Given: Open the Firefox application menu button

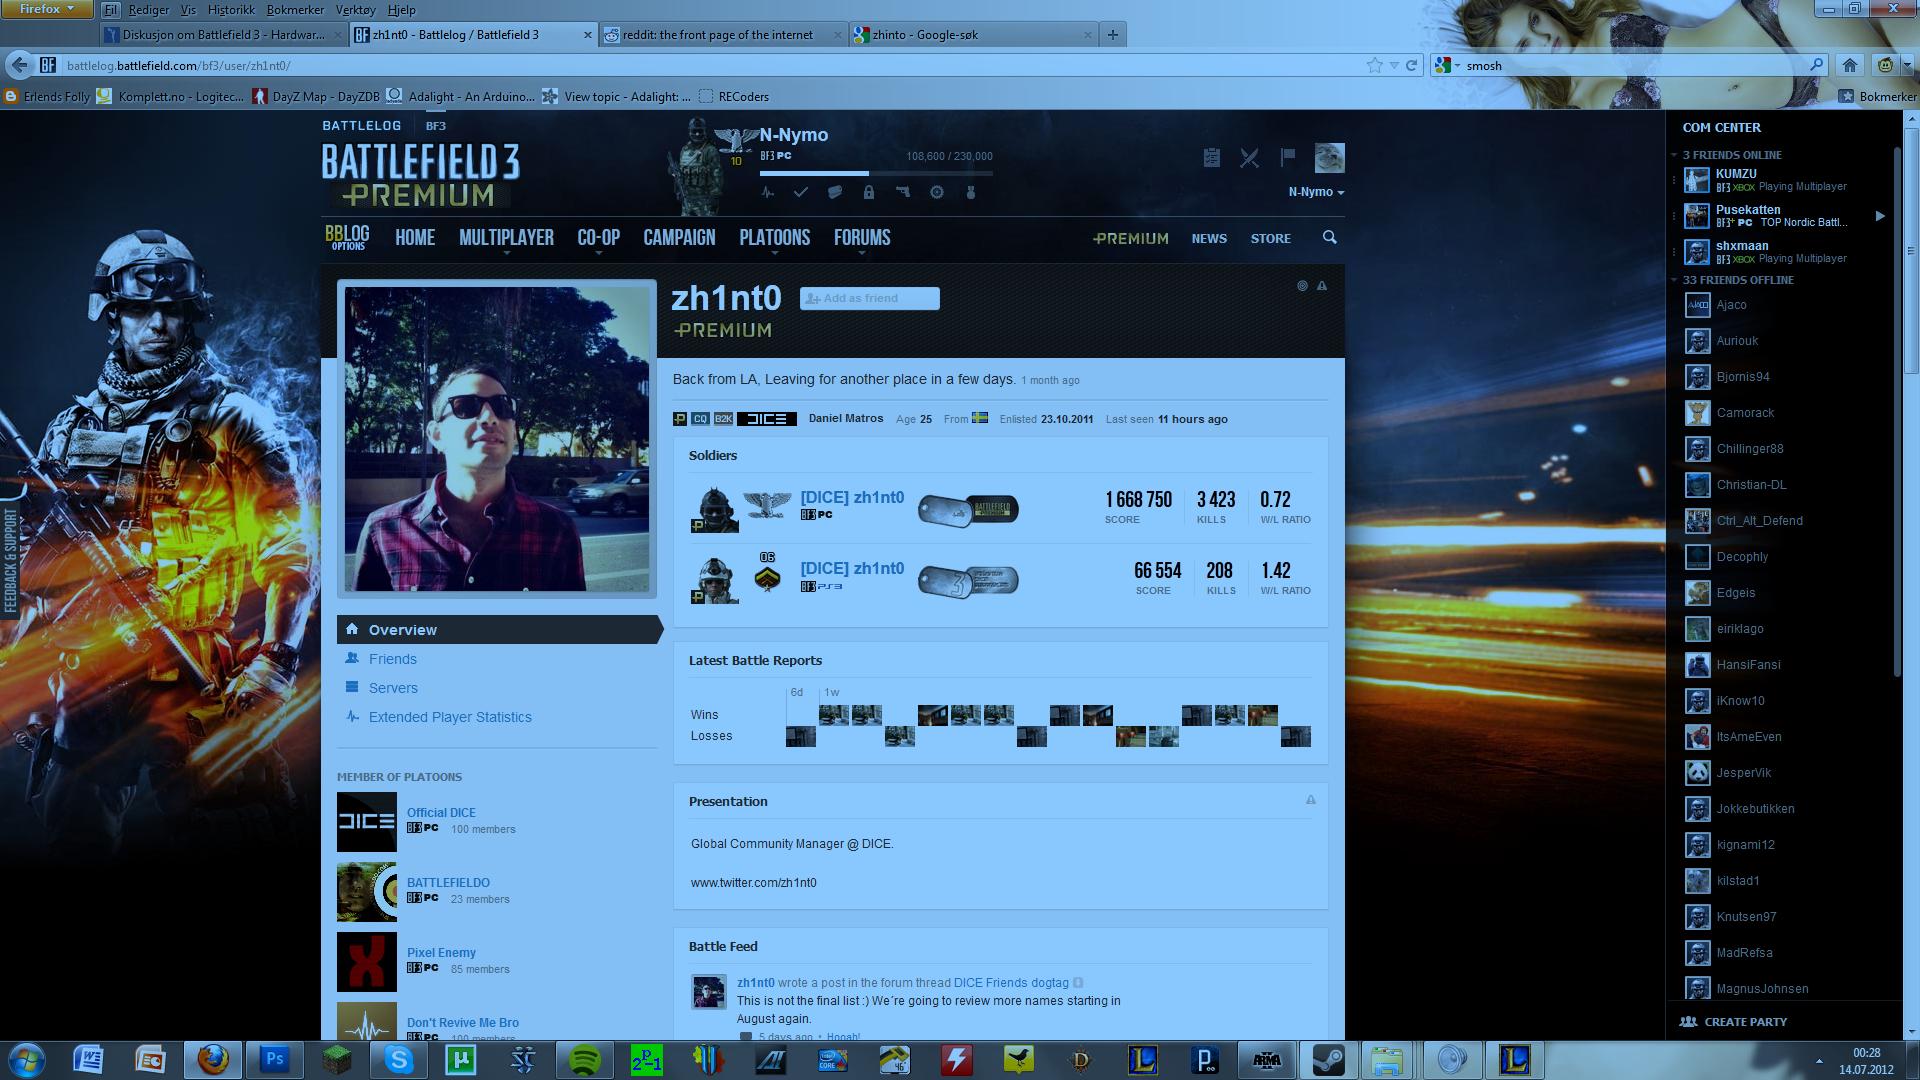Looking at the screenshot, I should click(x=47, y=9).
